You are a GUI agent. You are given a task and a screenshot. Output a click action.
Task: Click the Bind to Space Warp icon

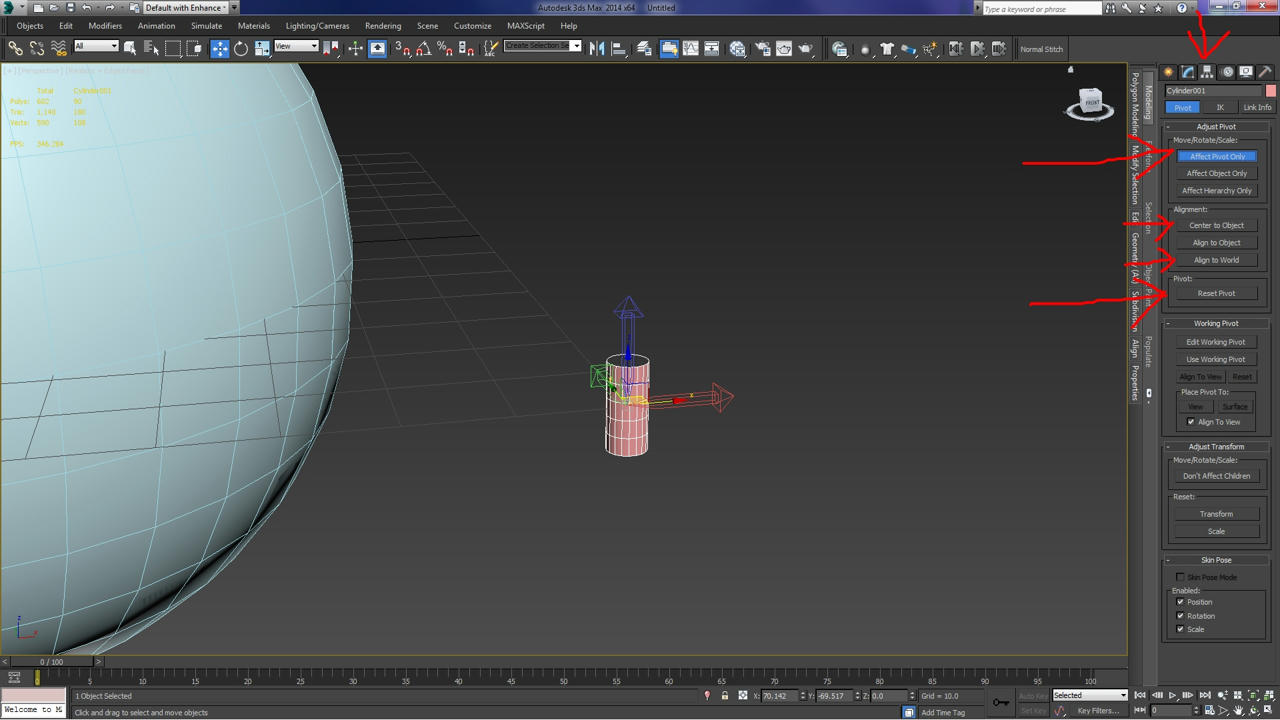[59, 48]
